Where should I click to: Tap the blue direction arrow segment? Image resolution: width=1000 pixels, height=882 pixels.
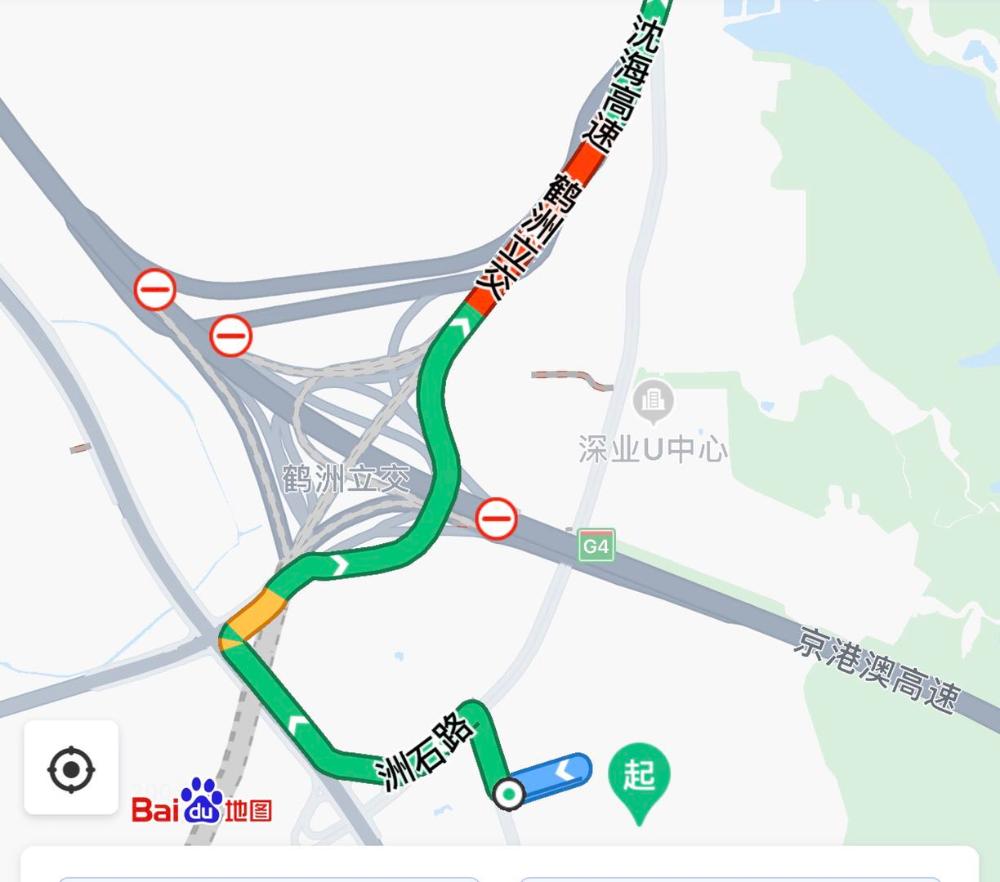point(552,774)
